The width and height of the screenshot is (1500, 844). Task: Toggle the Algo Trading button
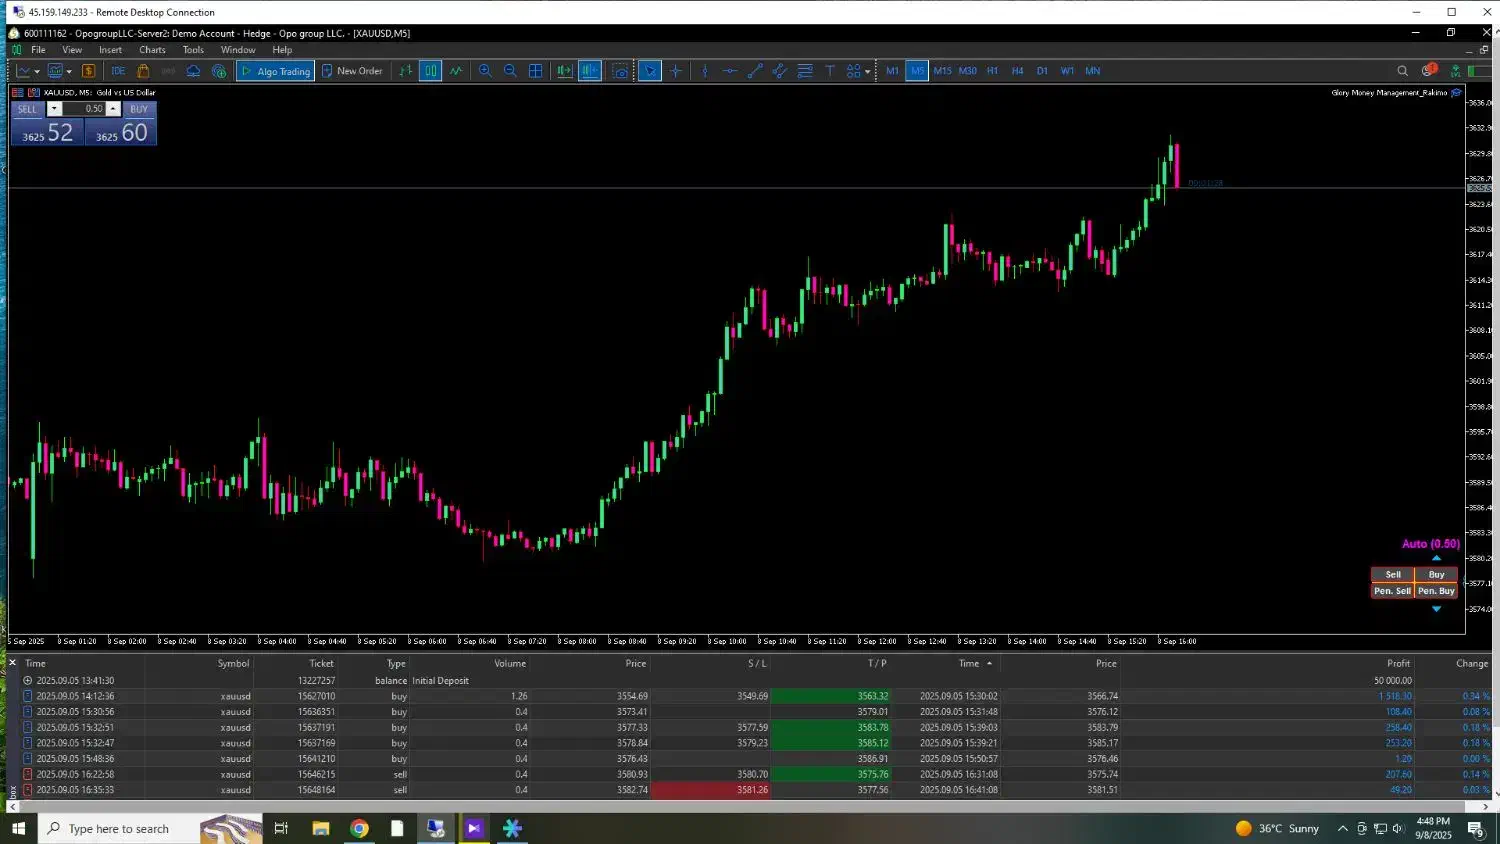click(275, 71)
